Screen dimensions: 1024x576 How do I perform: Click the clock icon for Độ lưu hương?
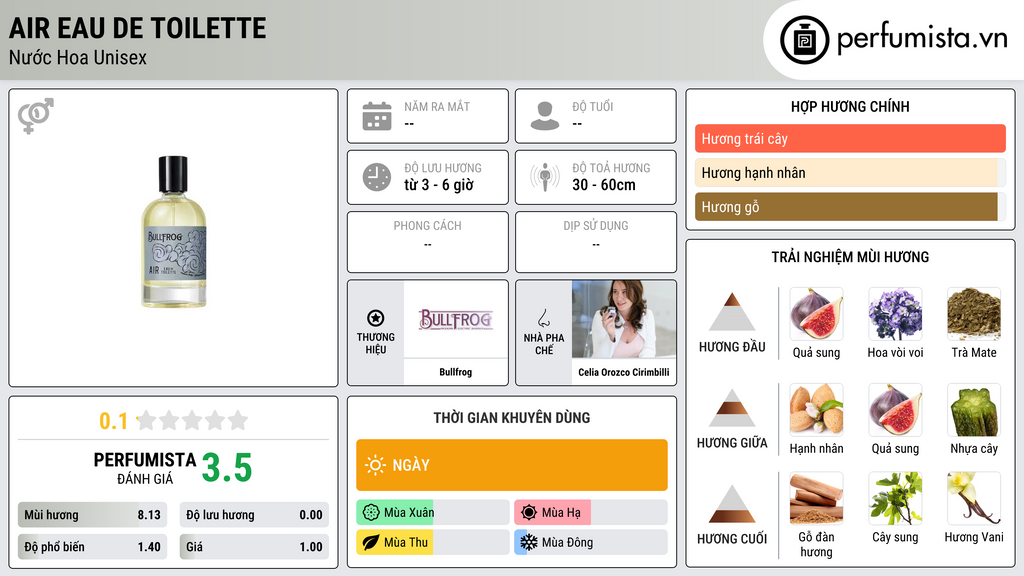tap(377, 177)
